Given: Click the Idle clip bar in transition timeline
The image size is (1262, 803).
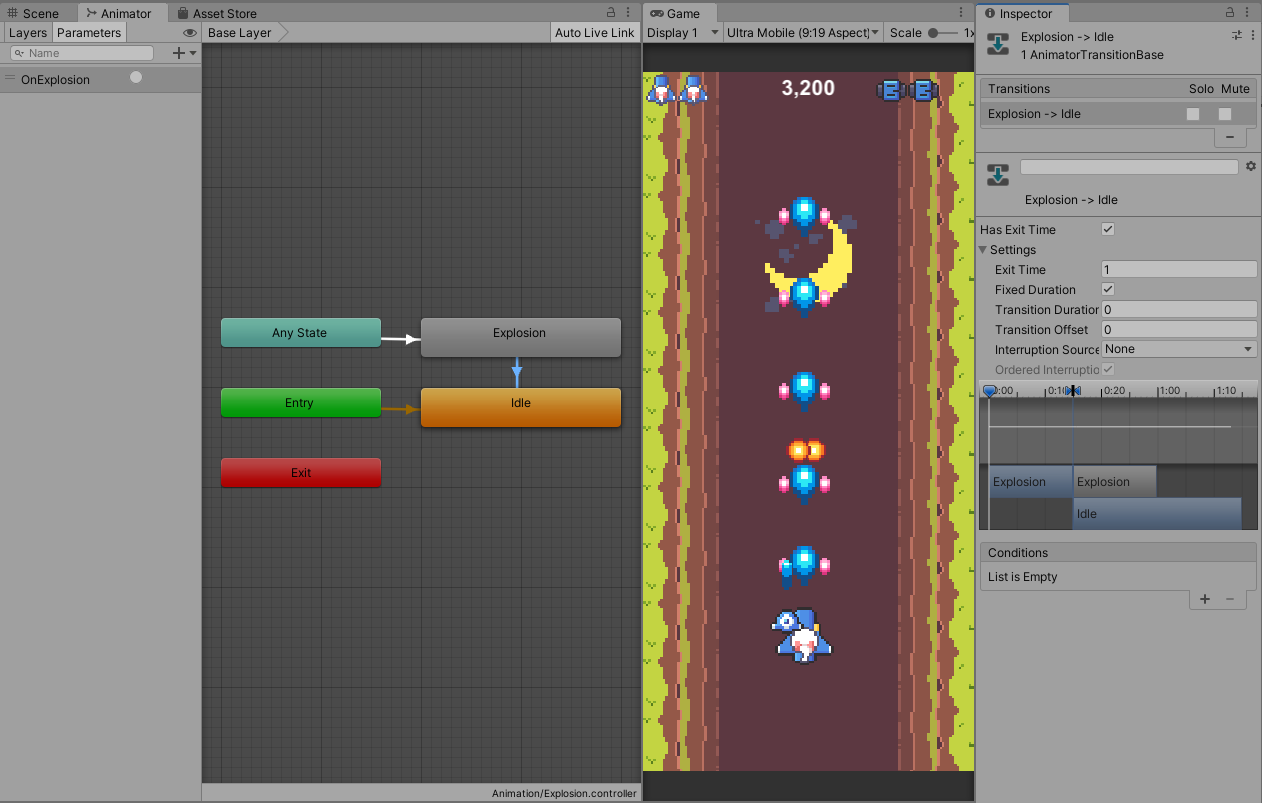Looking at the screenshot, I should pos(1157,513).
